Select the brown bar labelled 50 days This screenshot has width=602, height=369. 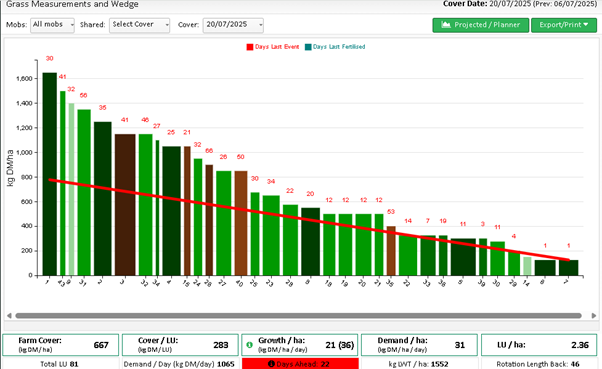coord(241,223)
